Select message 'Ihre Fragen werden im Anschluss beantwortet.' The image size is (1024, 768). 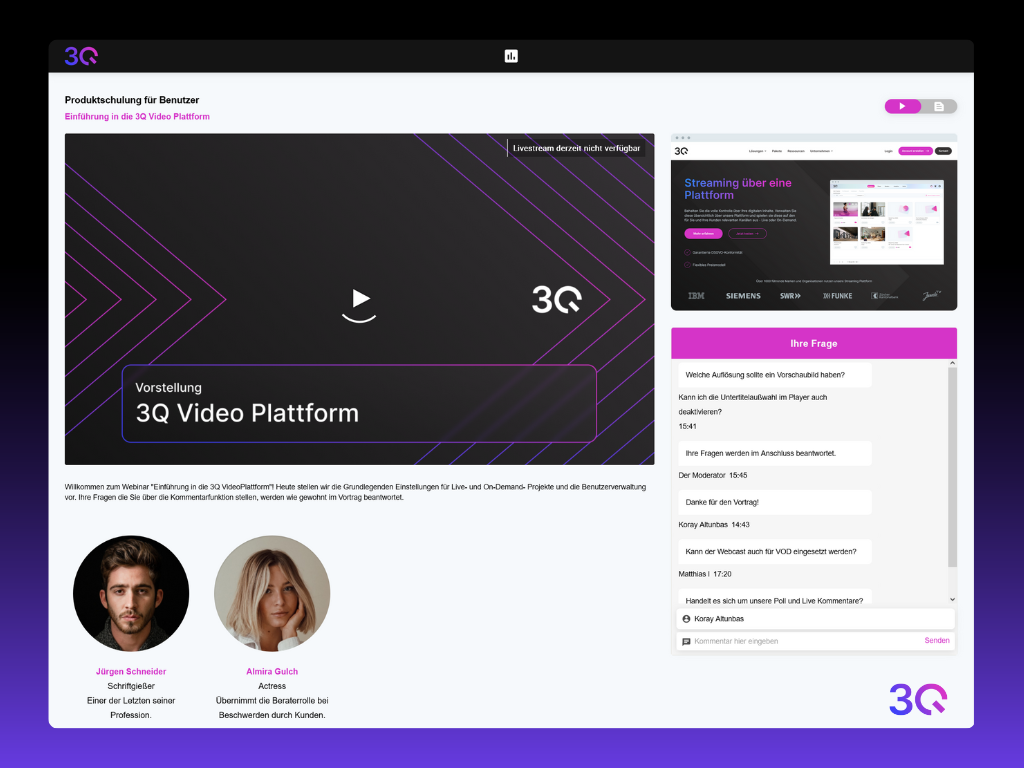click(x=775, y=453)
